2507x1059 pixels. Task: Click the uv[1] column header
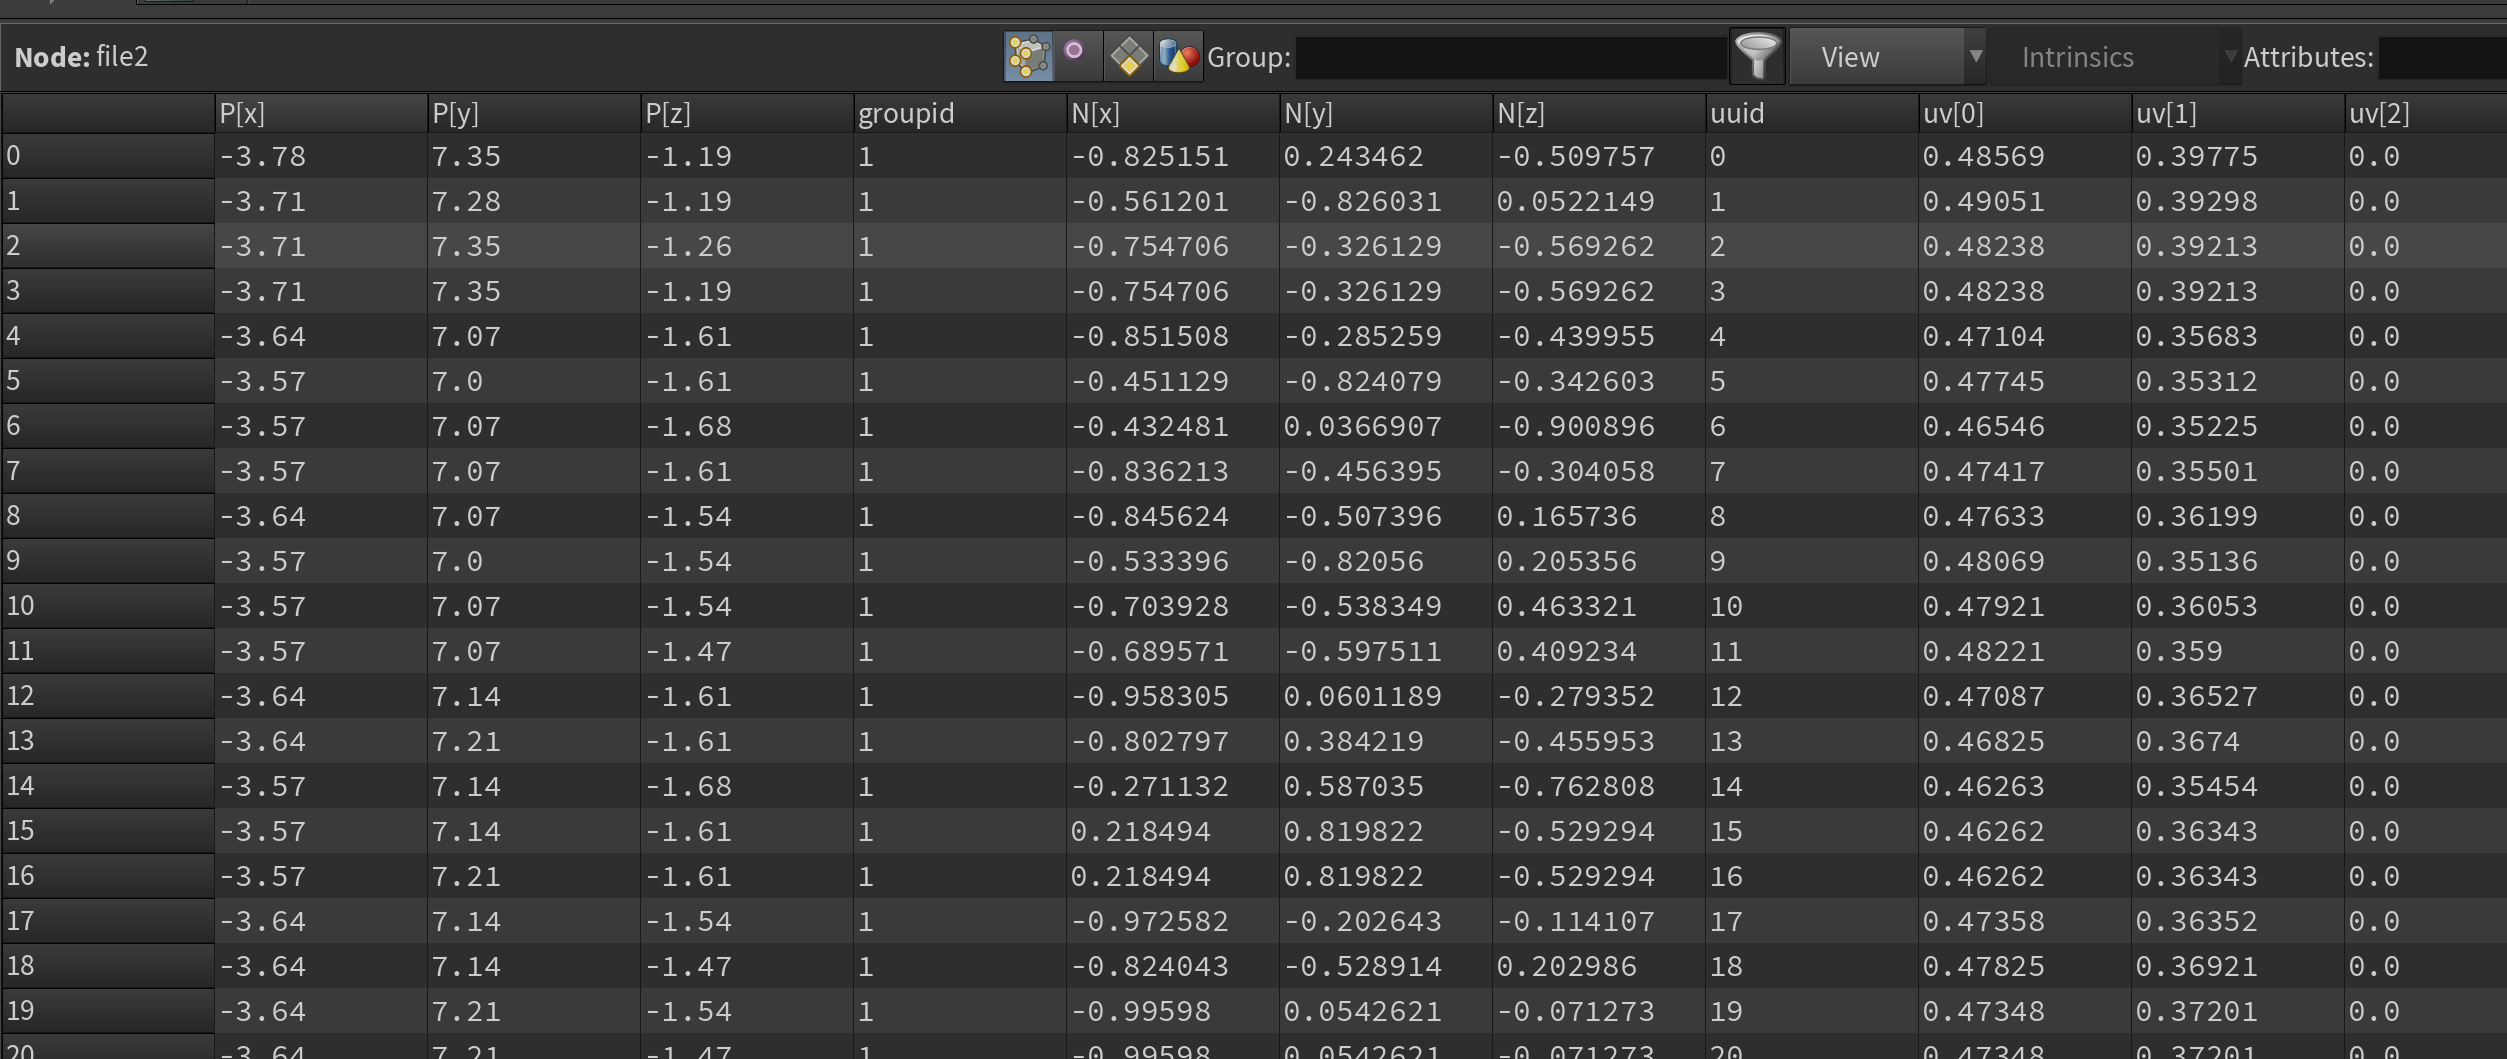[2238, 113]
